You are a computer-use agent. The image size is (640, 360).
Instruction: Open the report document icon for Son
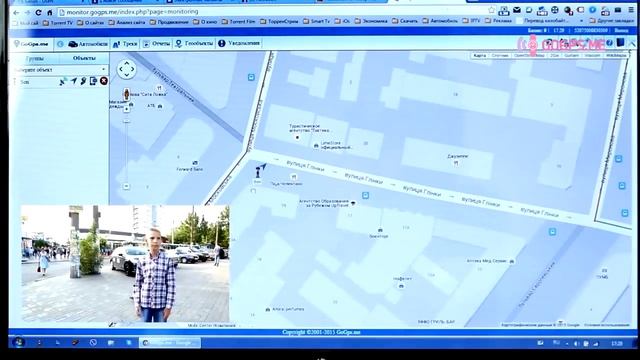click(x=93, y=81)
